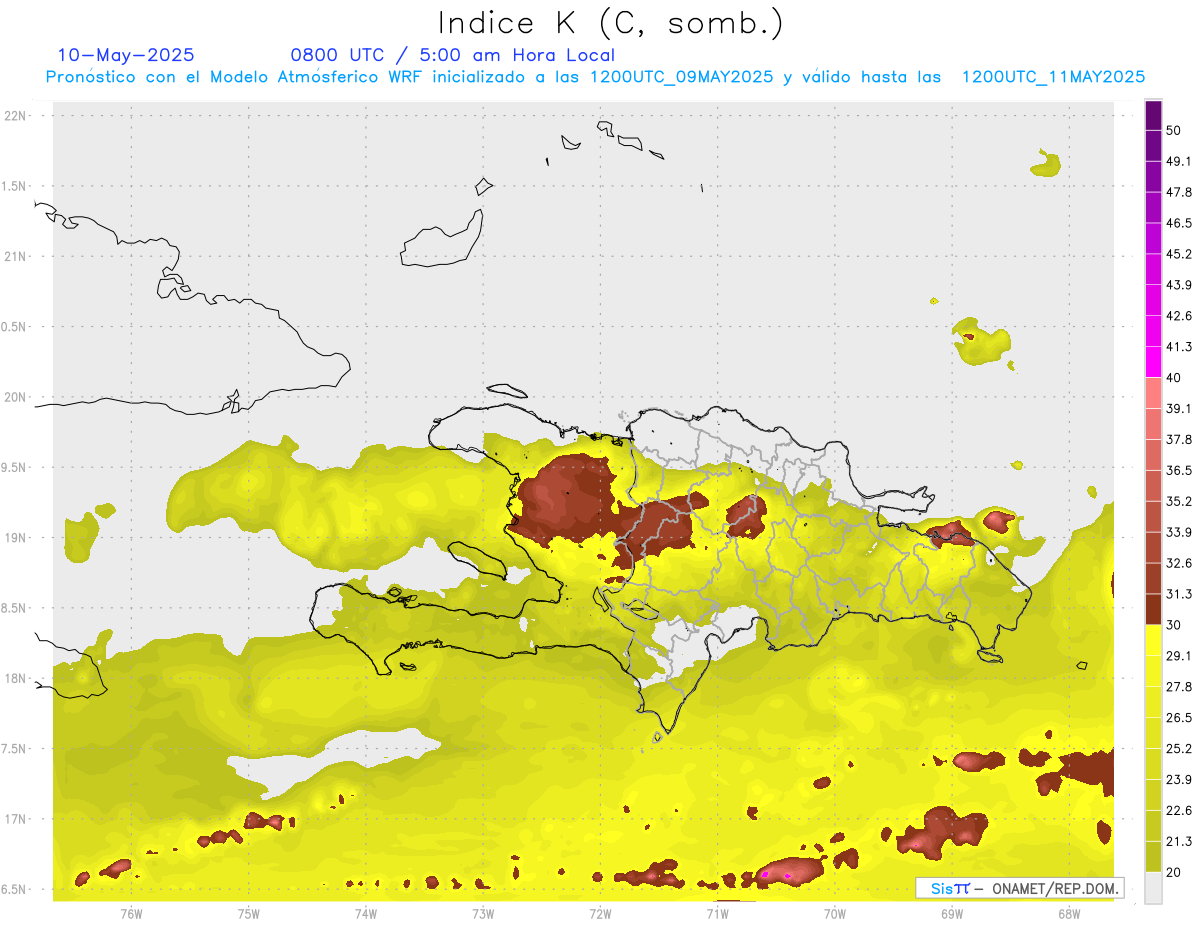1200x927 pixels.
Task: Click the '32.6' color scale value
Action: (x=1179, y=563)
